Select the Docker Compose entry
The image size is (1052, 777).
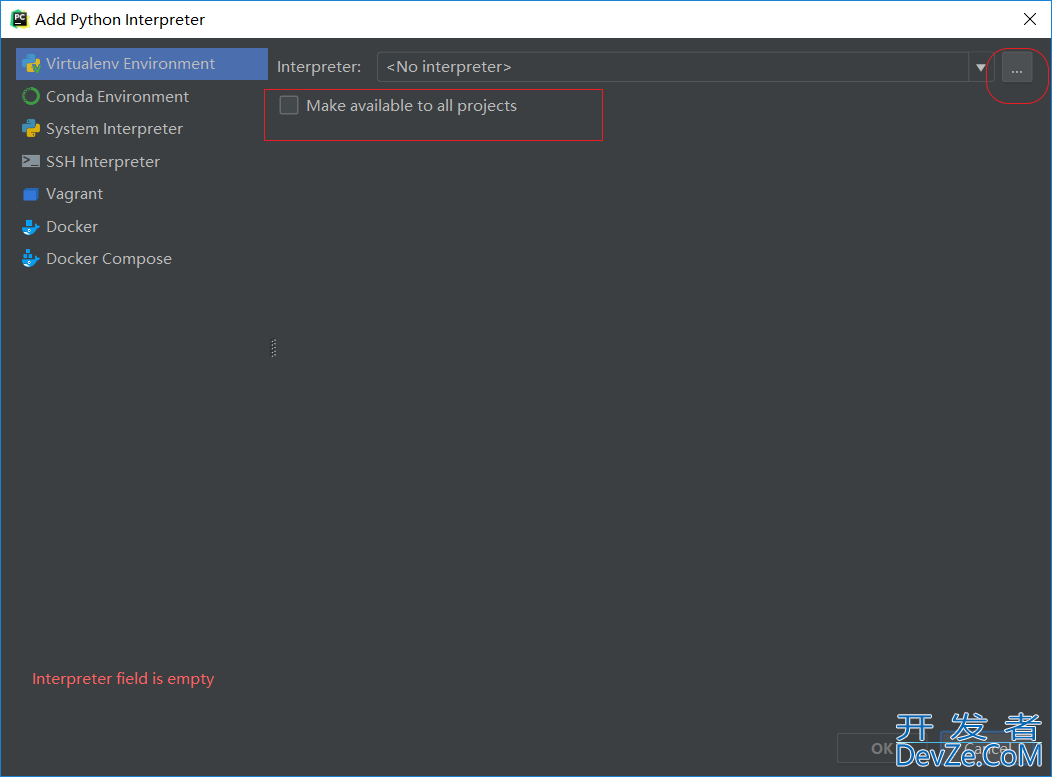pos(142,259)
